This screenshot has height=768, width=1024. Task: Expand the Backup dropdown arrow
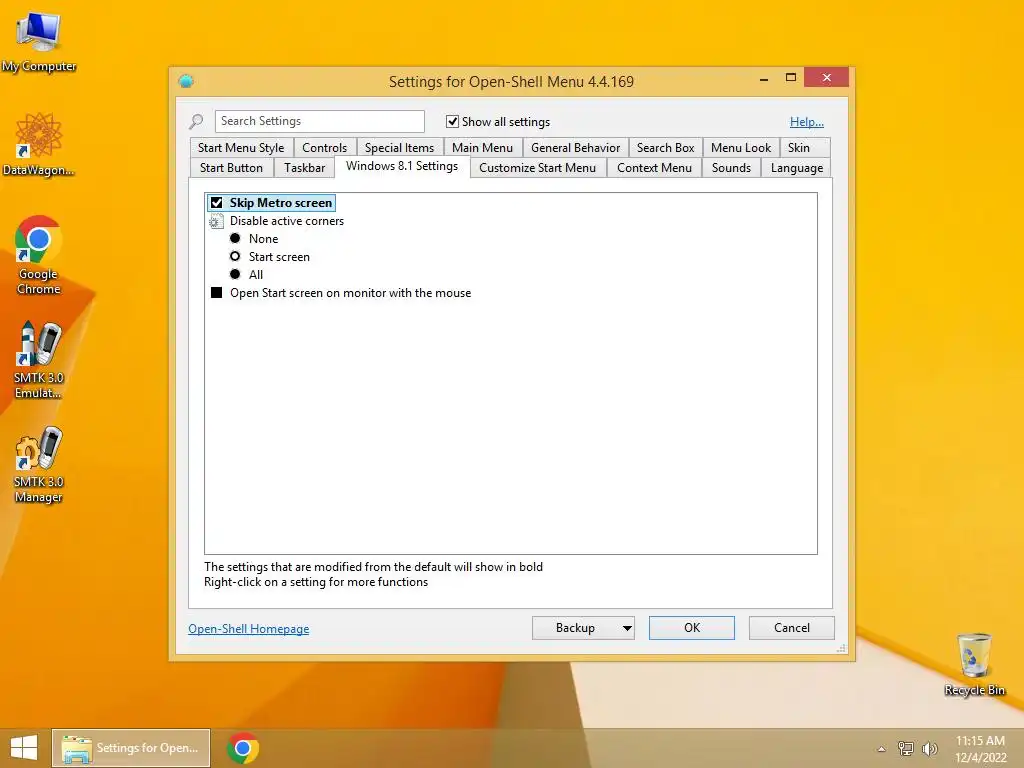pyautogui.click(x=627, y=628)
